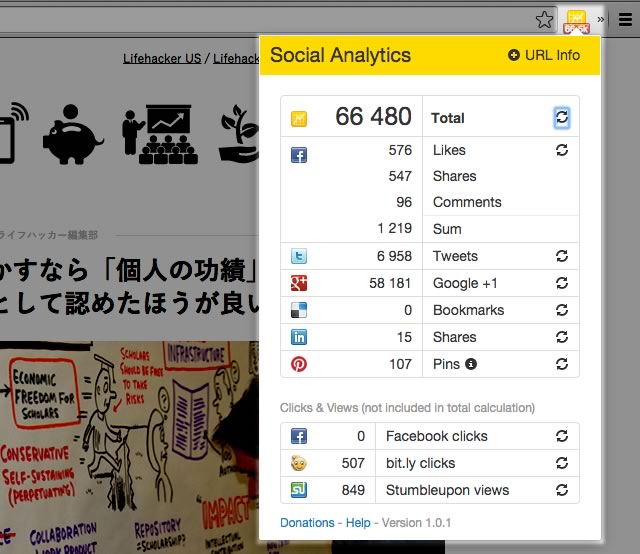The image size is (640, 554).
Task: Click the bit.ly icon
Action: click(299, 463)
